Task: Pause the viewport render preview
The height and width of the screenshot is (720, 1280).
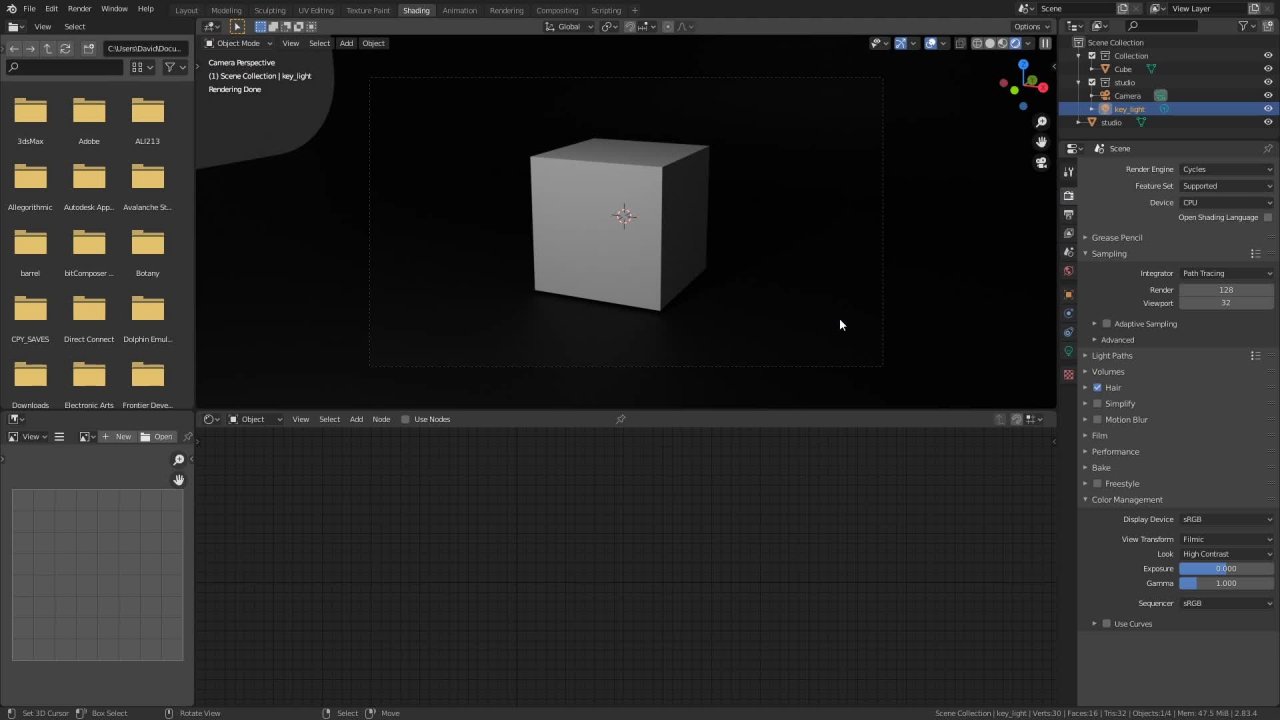Action: tap(1045, 43)
